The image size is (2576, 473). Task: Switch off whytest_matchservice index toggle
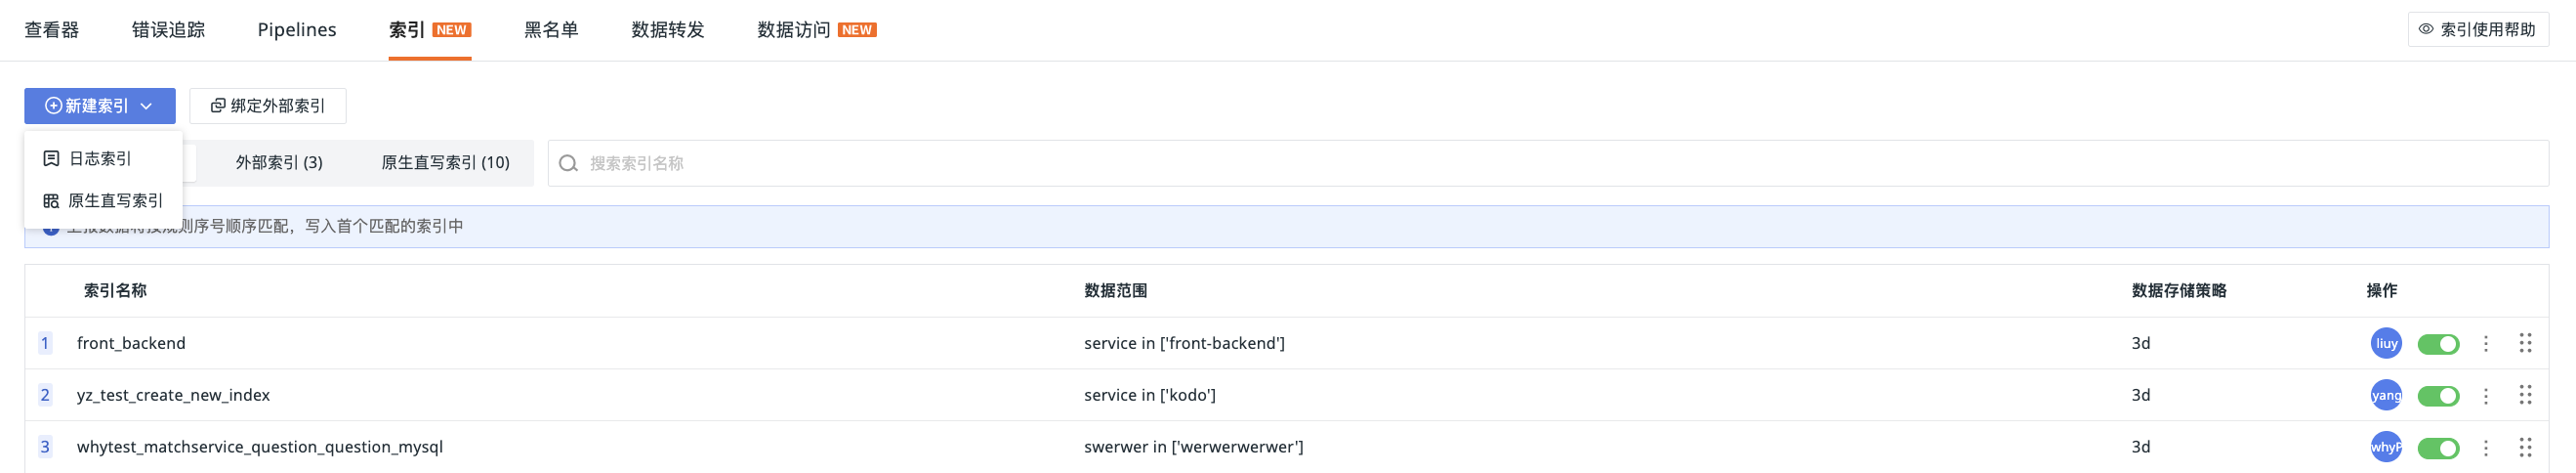(2438, 448)
